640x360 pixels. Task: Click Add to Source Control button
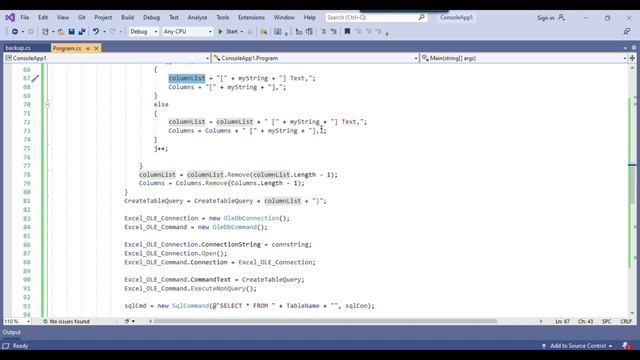click(578, 346)
